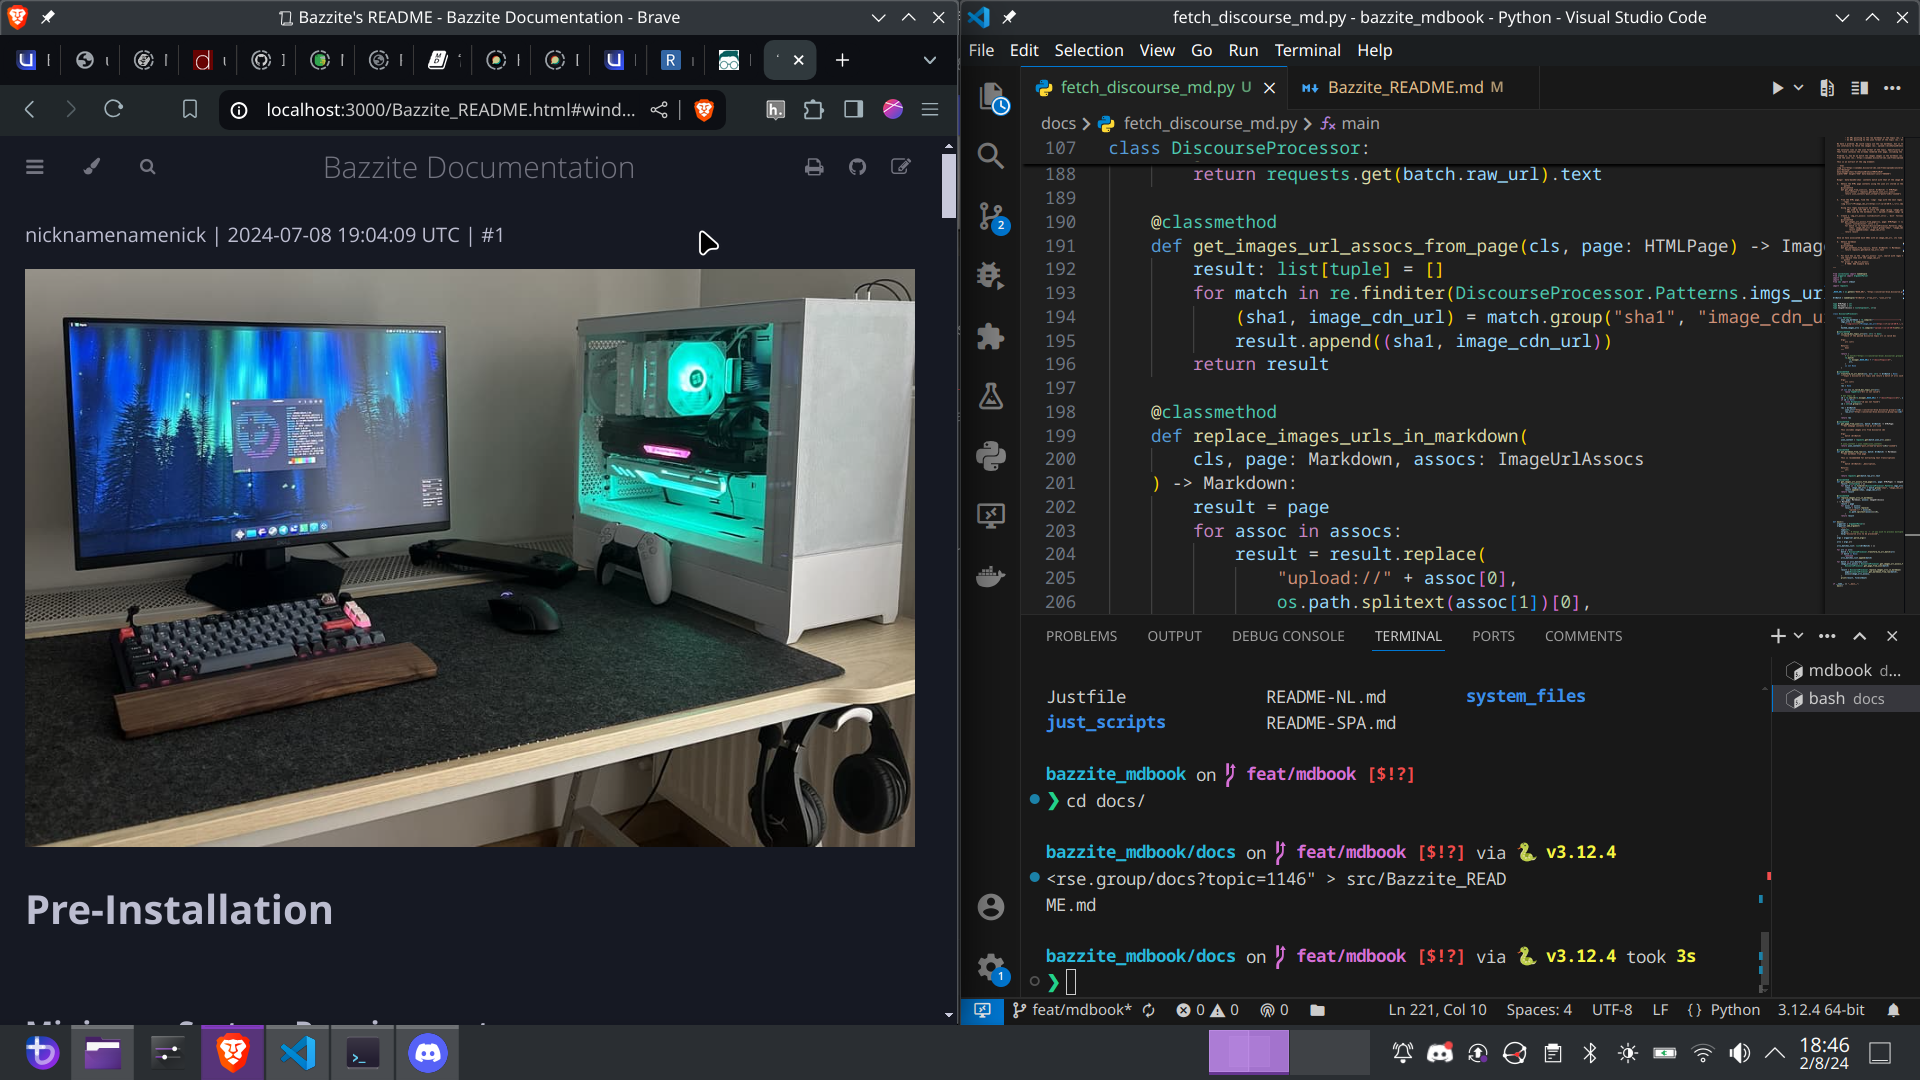Open the Testing flask icon view
This screenshot has width=1920, height=1080.
click(990, 397)
